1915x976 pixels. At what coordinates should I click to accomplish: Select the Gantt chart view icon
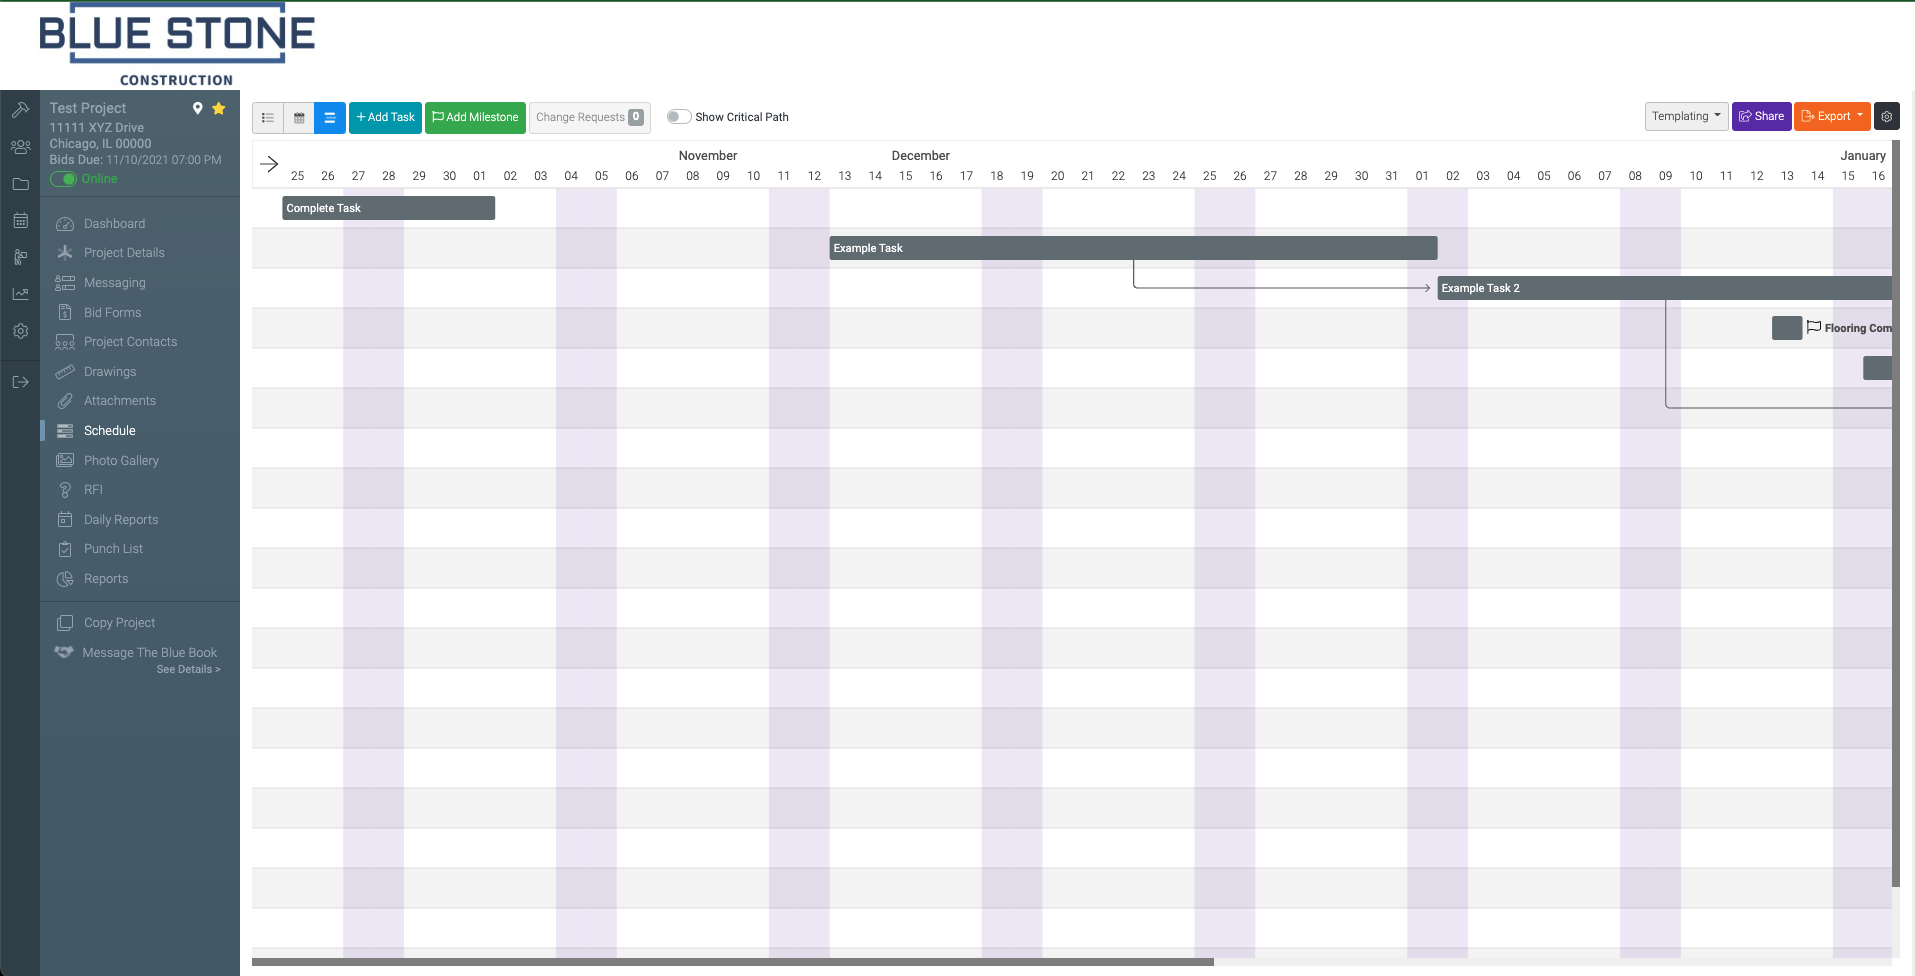click(x=329, y=117)
